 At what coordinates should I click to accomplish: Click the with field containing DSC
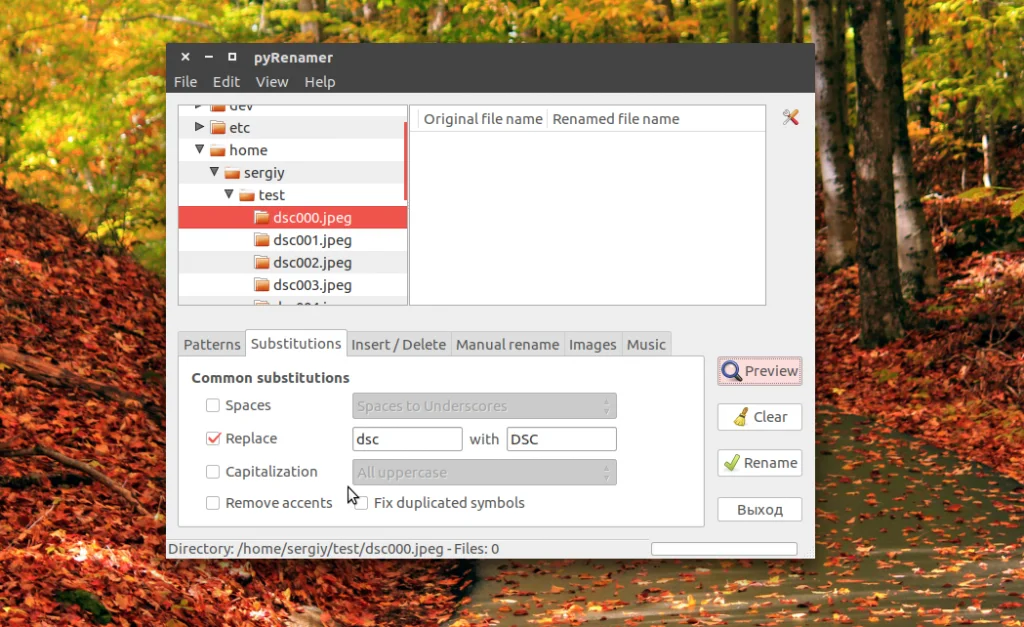(x=562, y=439)
